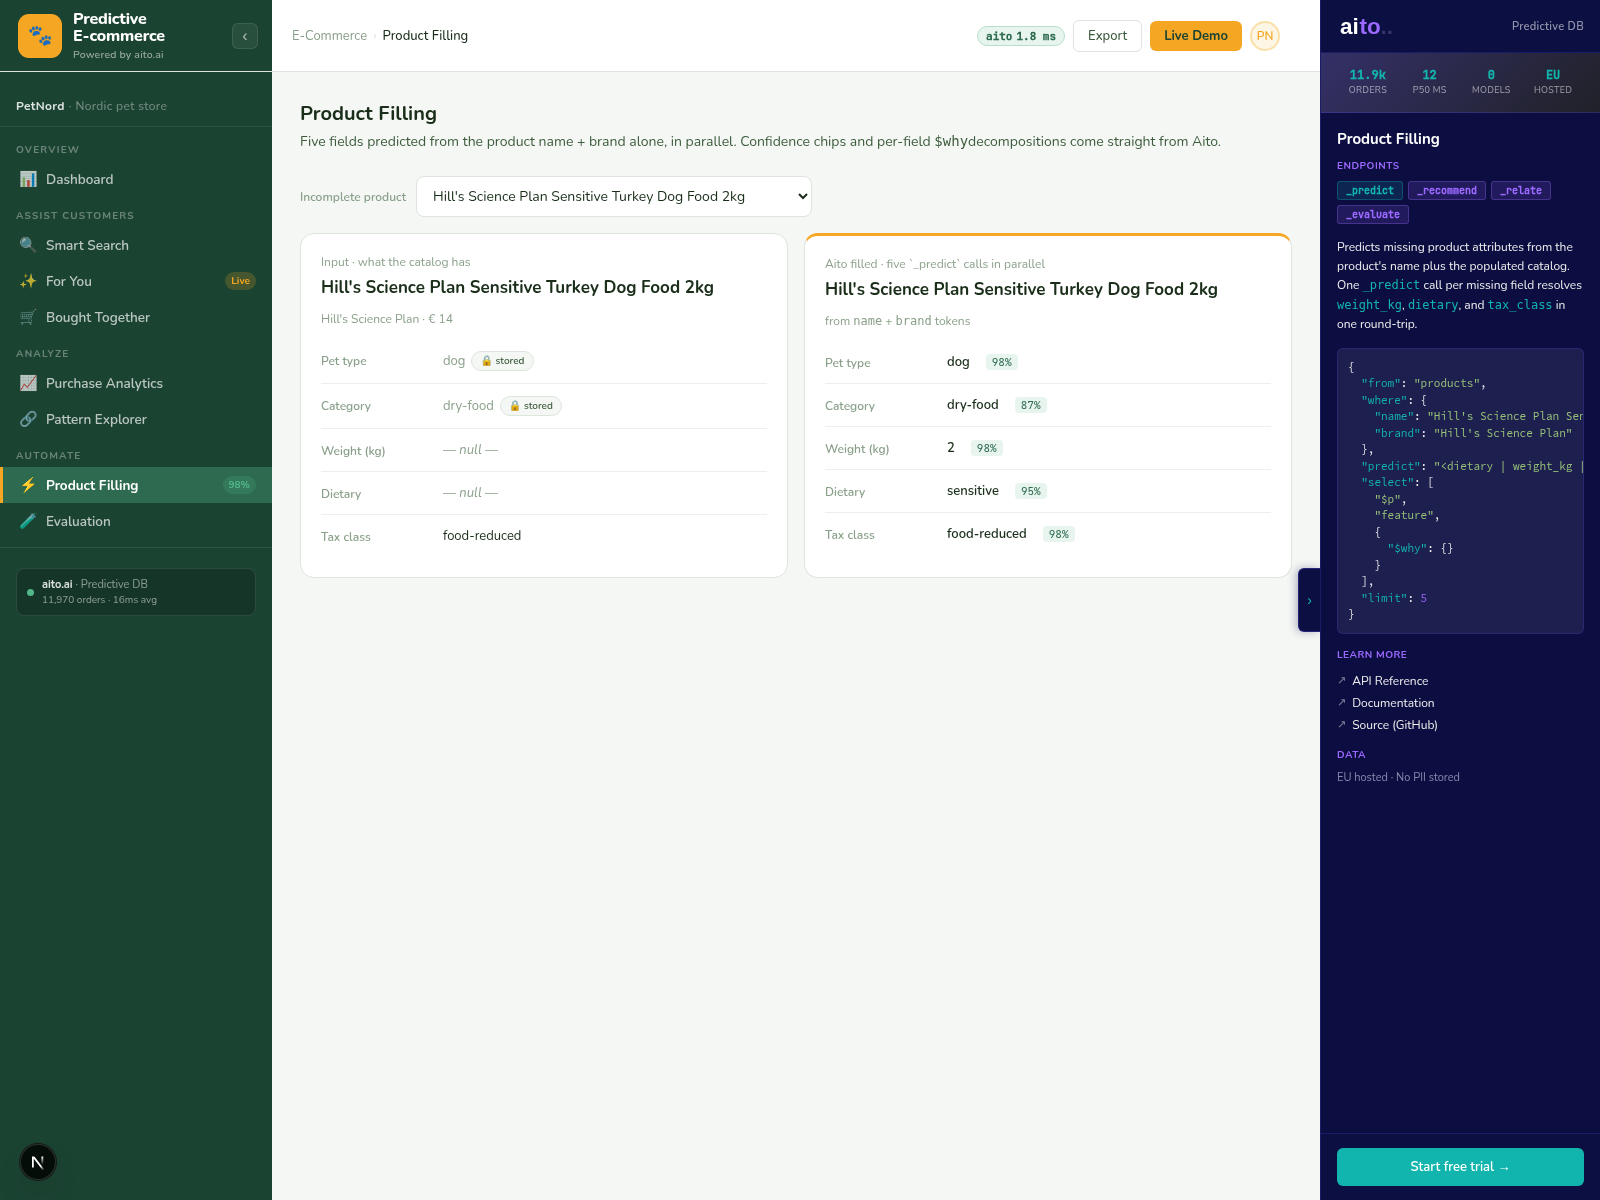The image size is (1600, 1200).
Task: Click the Start free trial button
Action: point(1460,1167)
